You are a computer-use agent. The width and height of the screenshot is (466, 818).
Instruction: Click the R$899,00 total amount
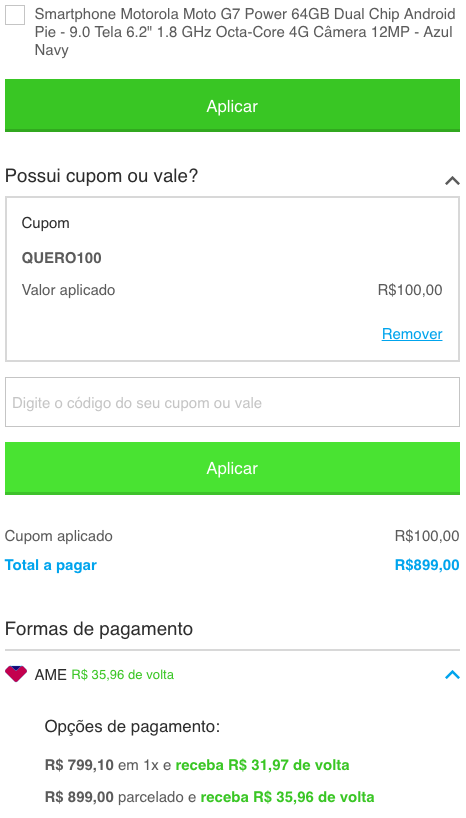coord(427,566)
